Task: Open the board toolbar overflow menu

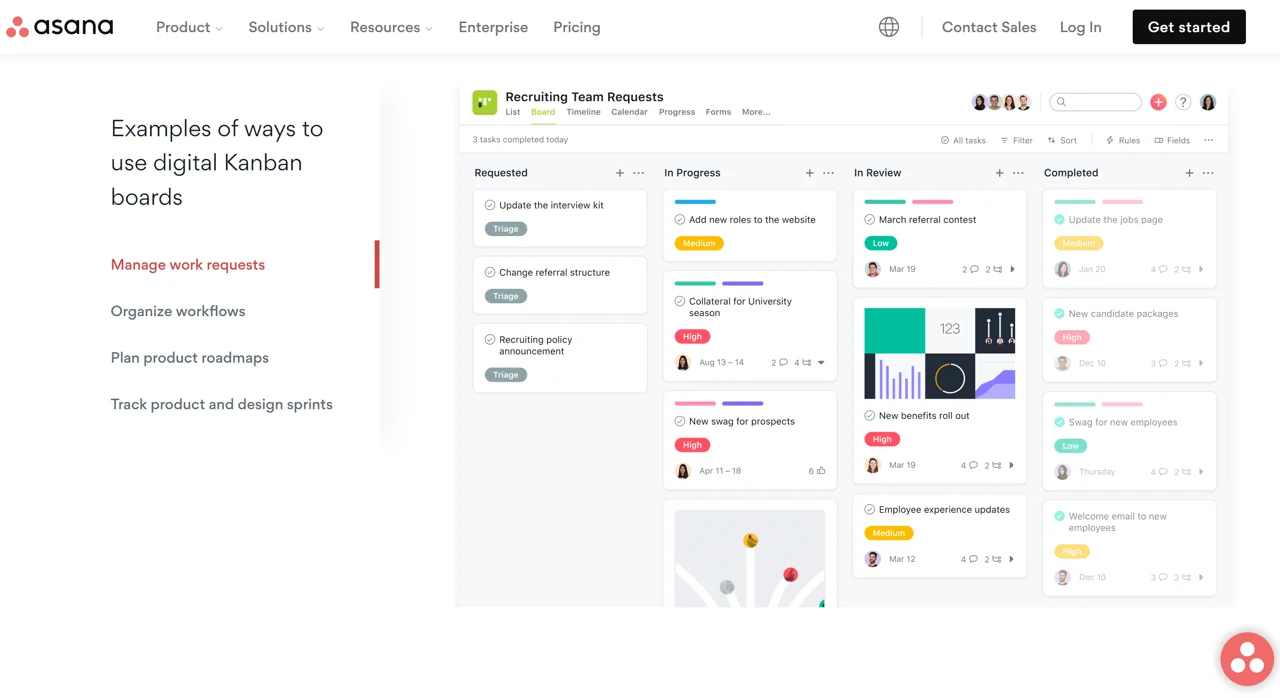Action: pyautogui.click(x=1209, y=140)
